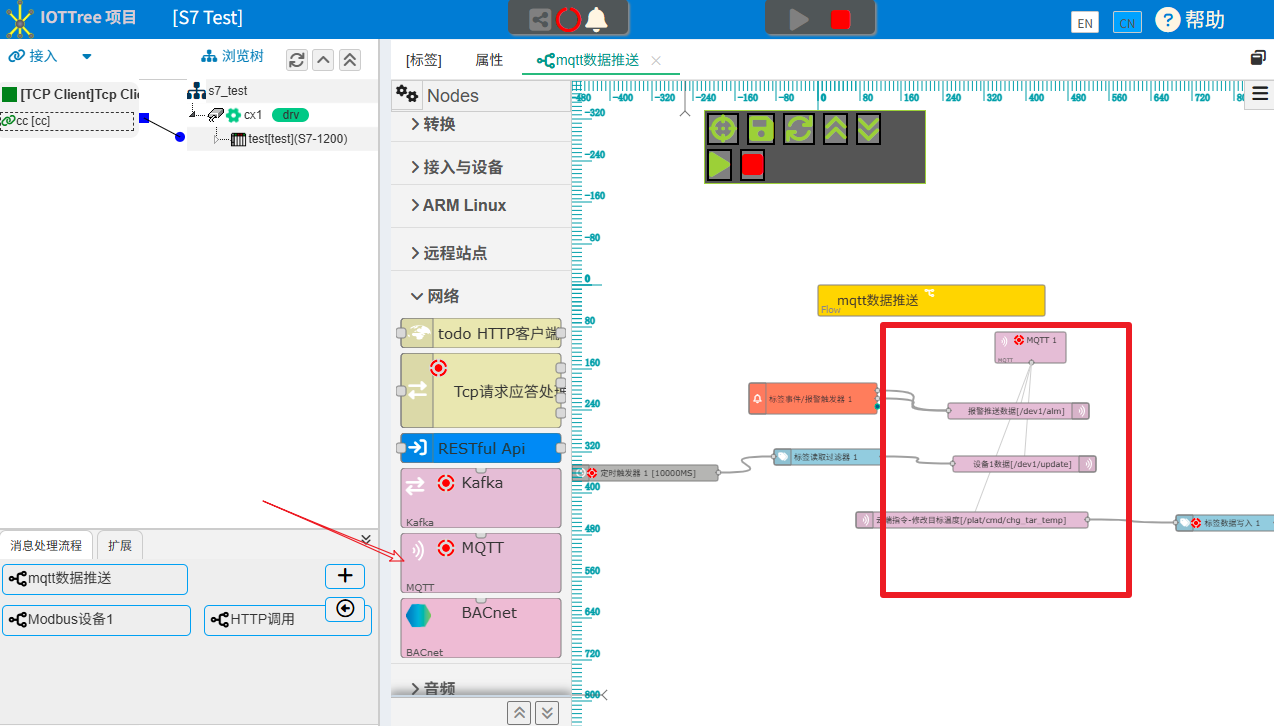Click the red circle status icon
The width and height of the screenshot is (1274, 726).
click(x=568, y=19)
